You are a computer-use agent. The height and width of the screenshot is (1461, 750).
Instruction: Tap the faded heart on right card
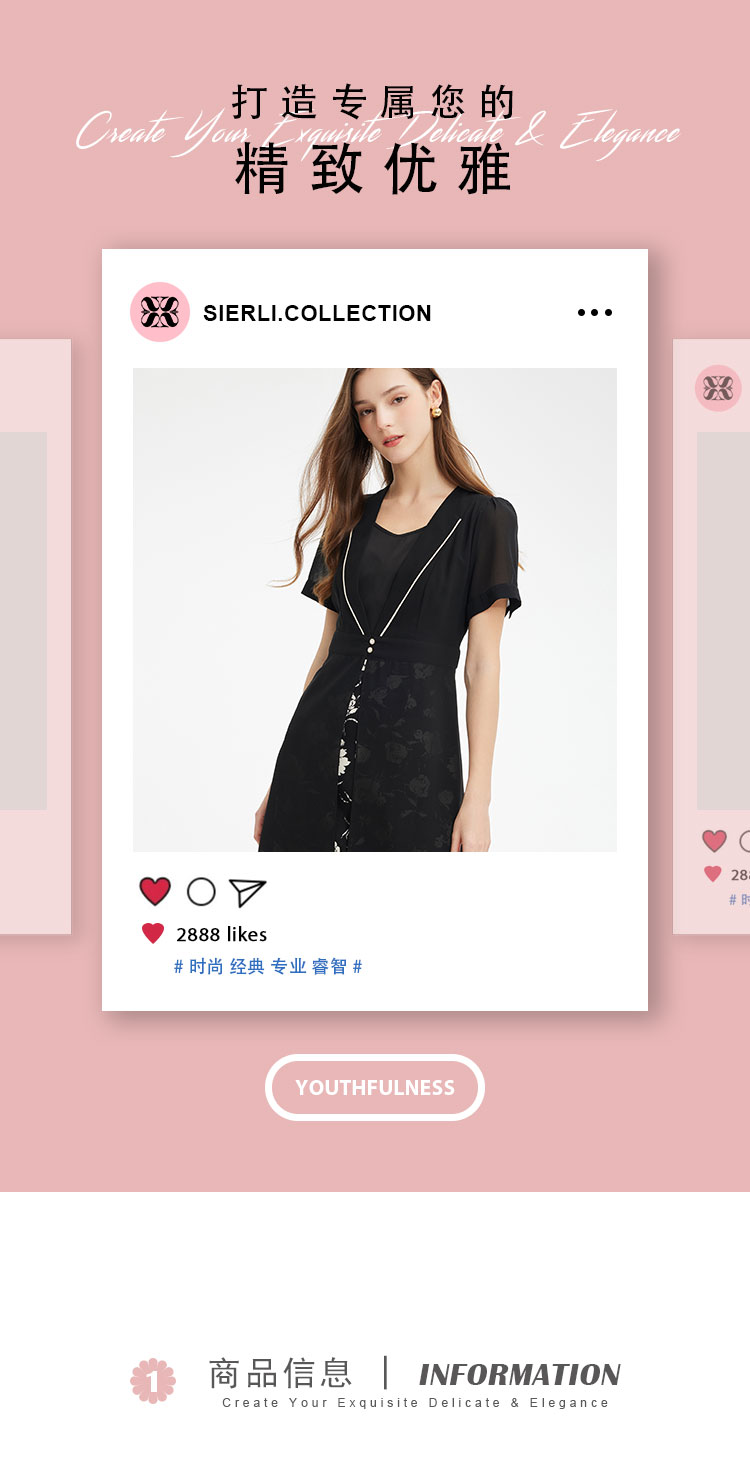pos(714,841)
